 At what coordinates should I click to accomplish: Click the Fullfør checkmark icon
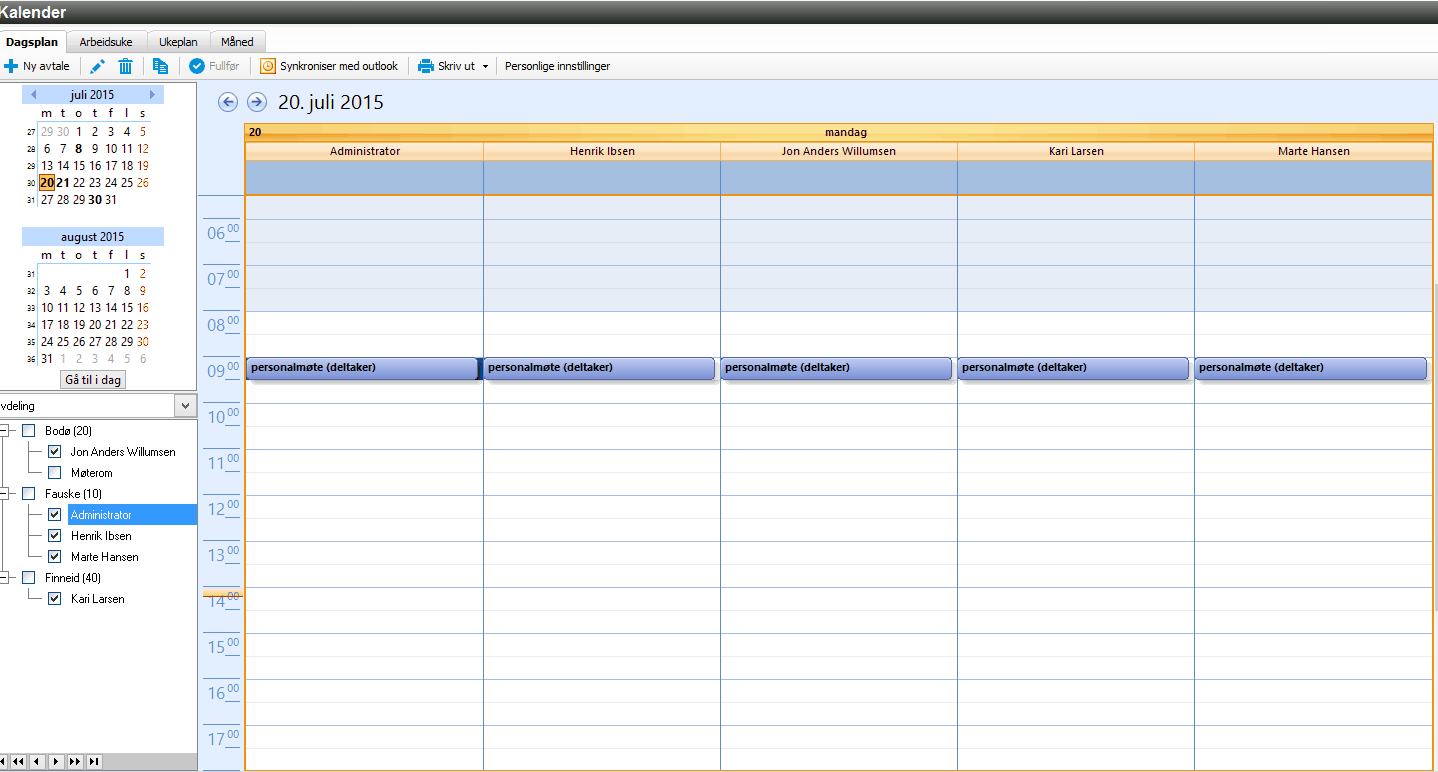coord(197,66)
